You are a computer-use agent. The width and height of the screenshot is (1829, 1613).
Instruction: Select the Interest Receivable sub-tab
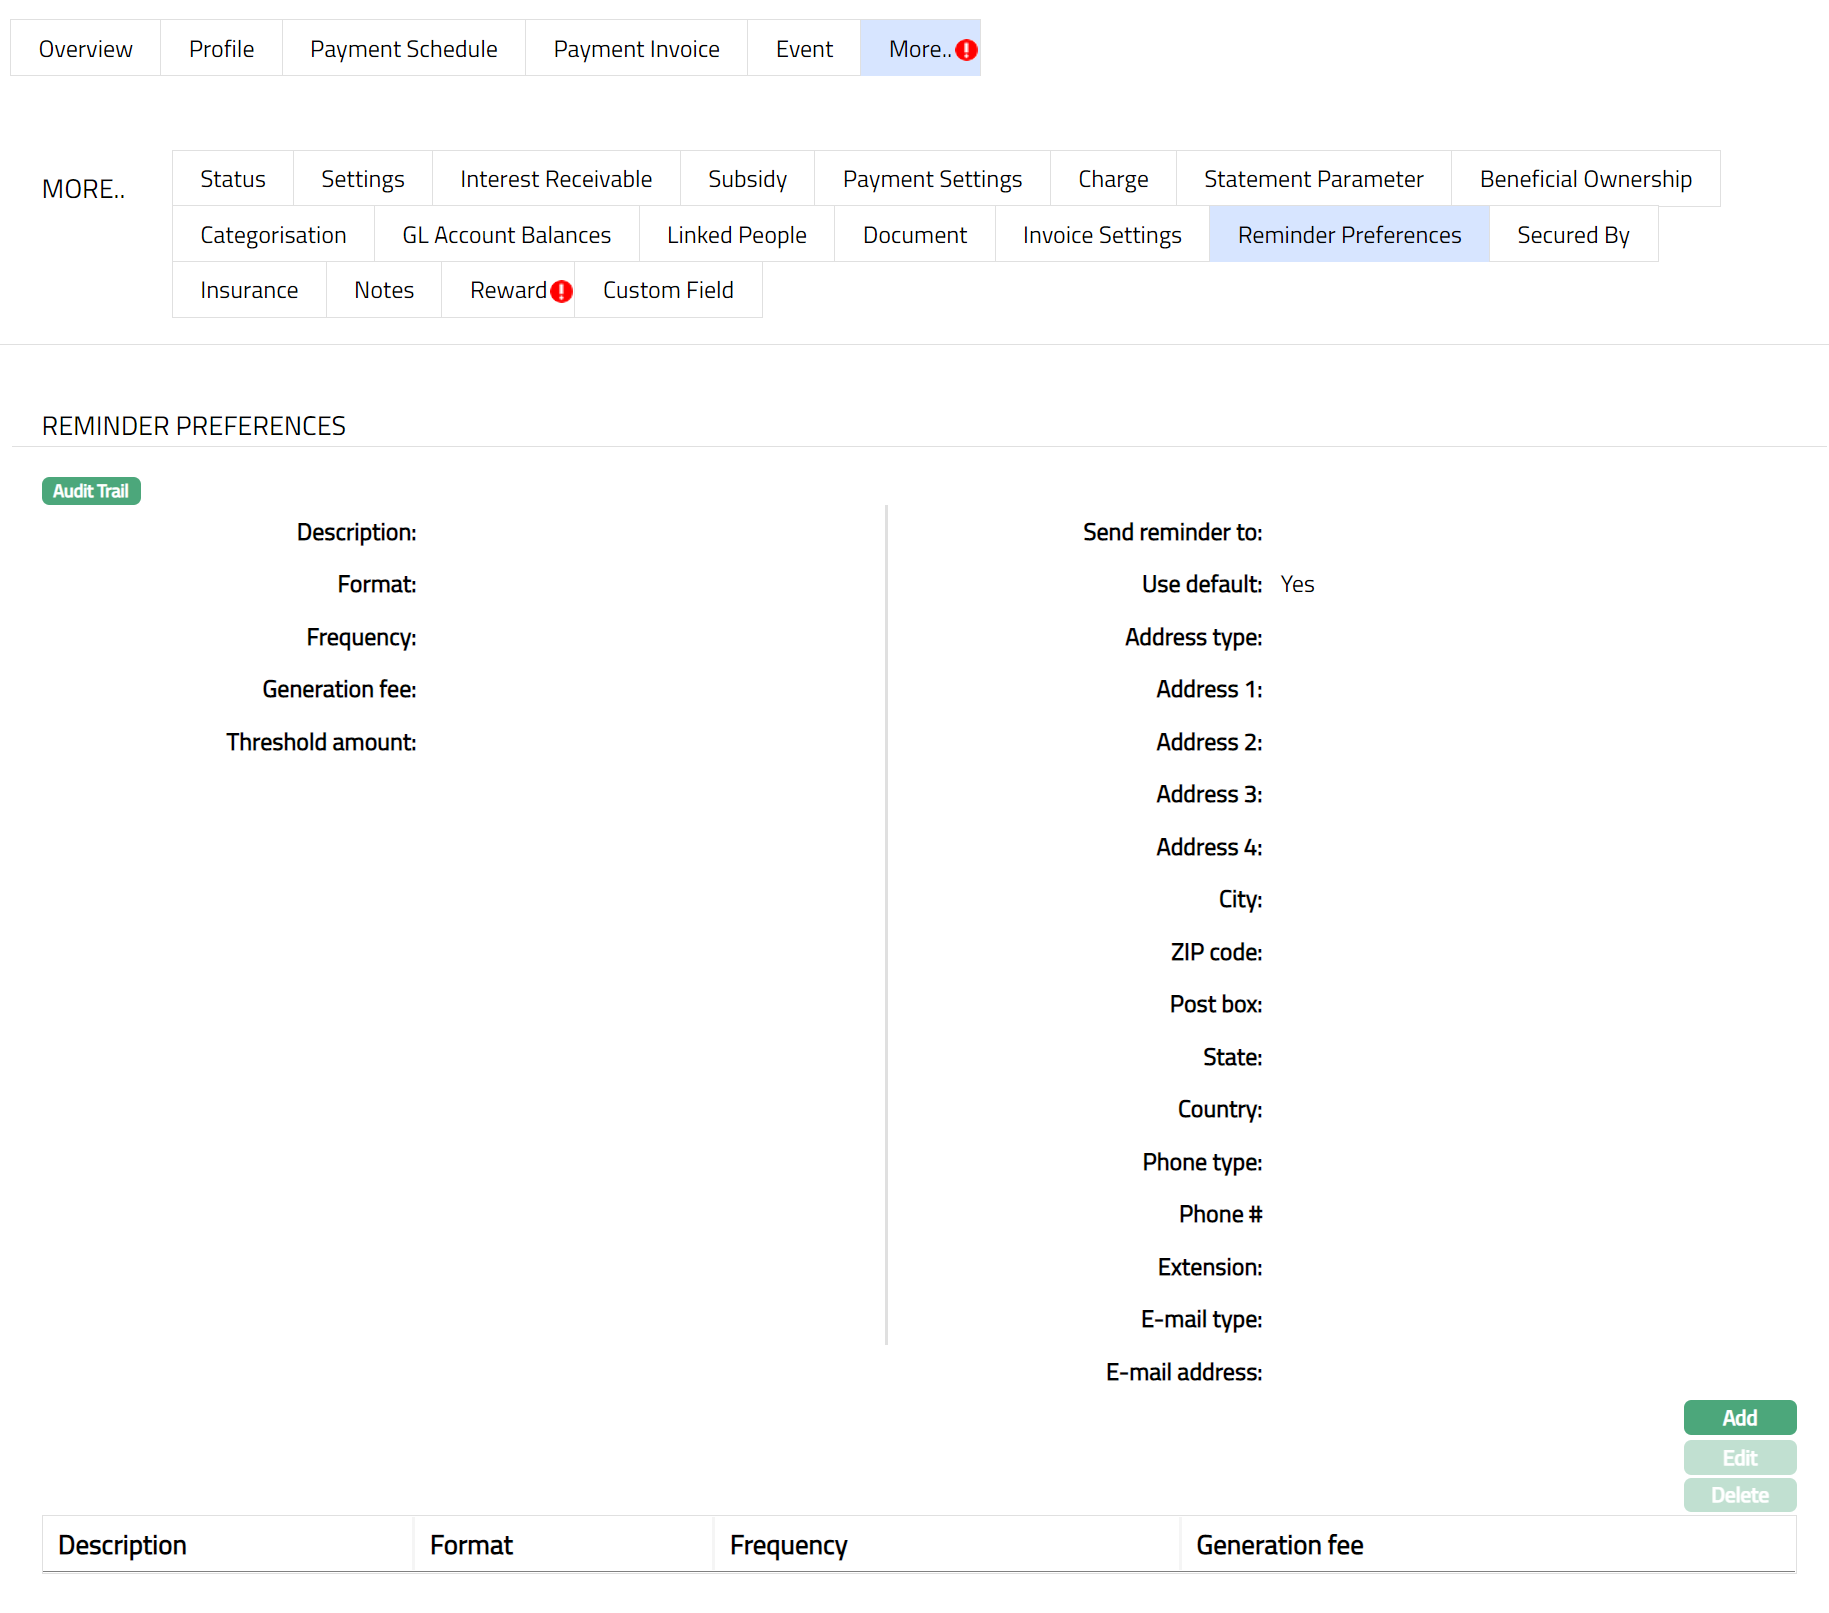[556, 179]
